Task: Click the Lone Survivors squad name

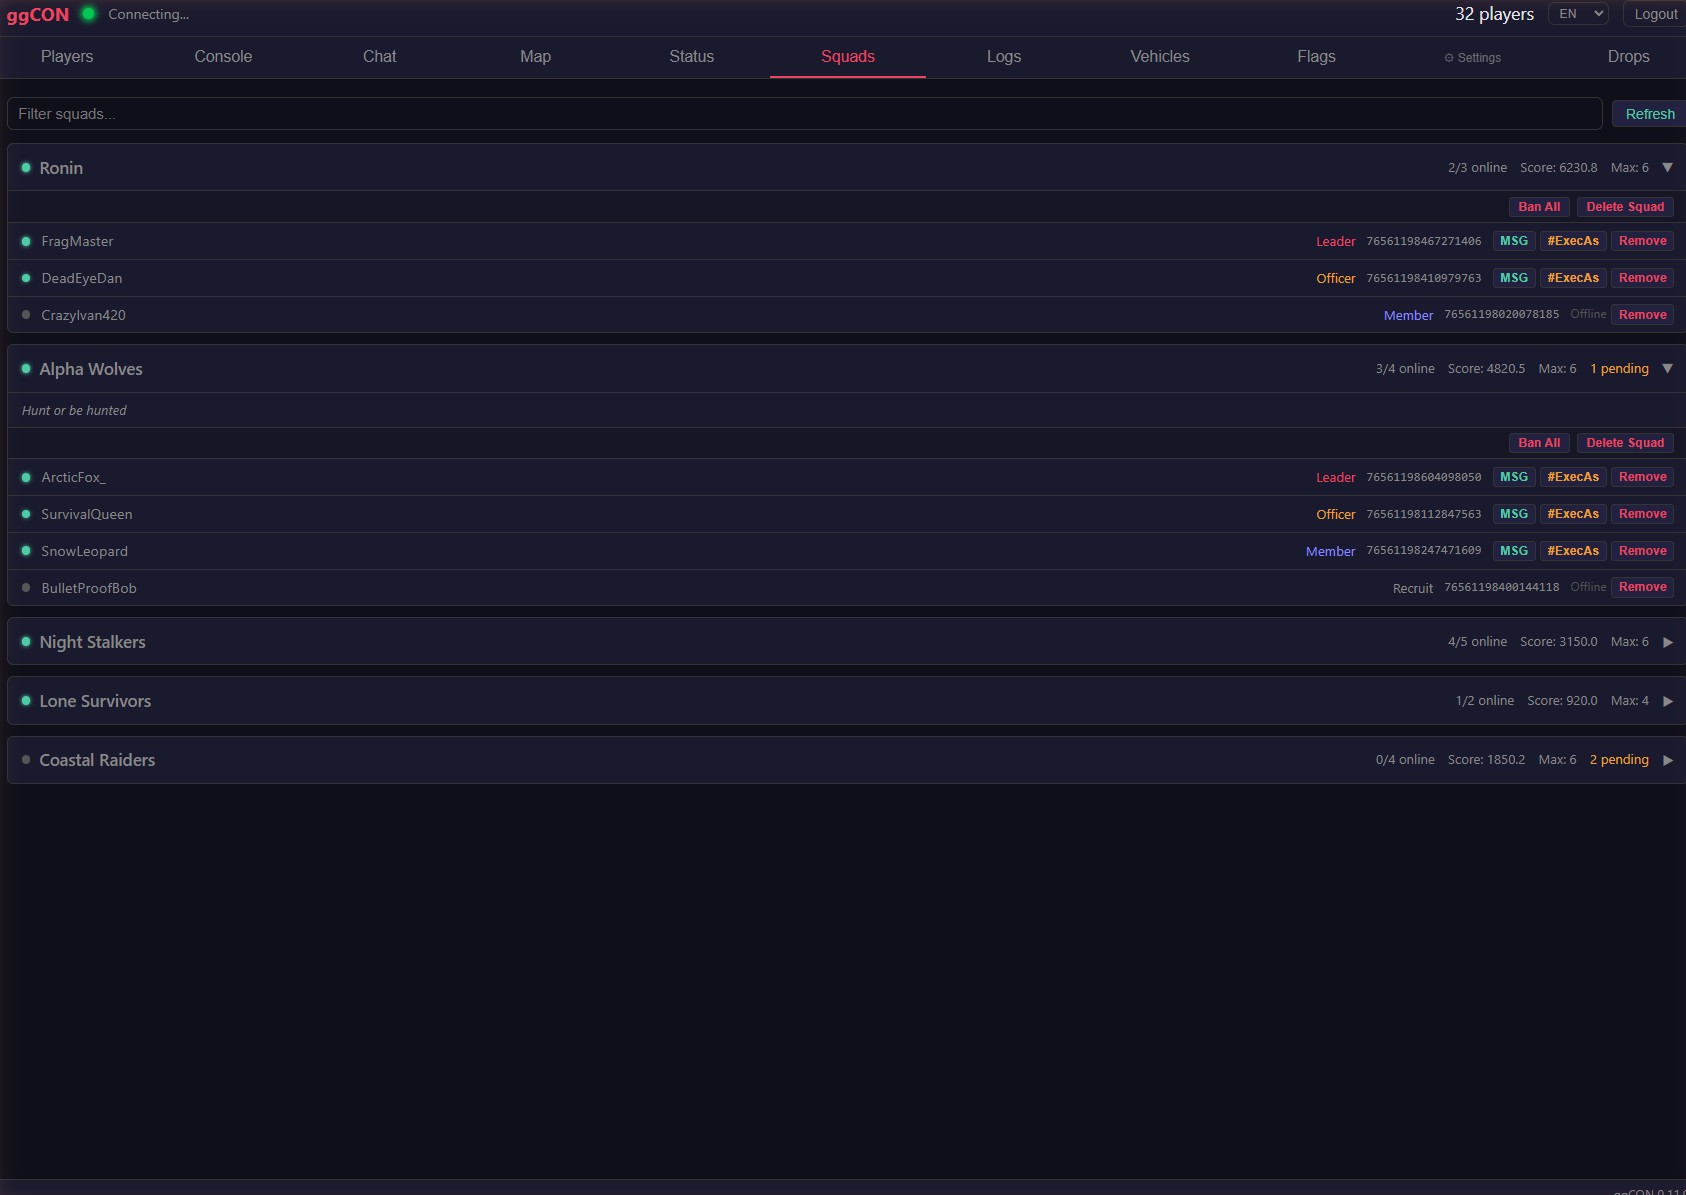Action: [x=95, y=701]
